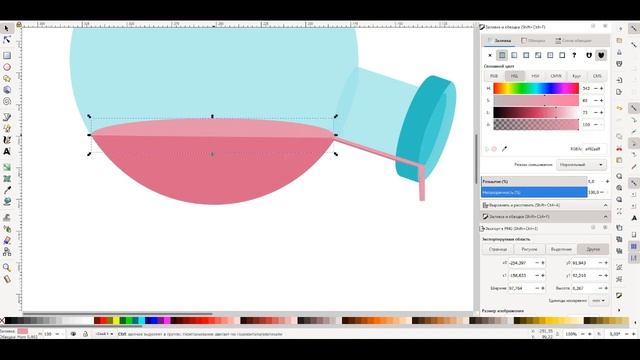Set fill to Mesh gradient
The height and width of the screenshot is (360, 640).
[538, 55]
